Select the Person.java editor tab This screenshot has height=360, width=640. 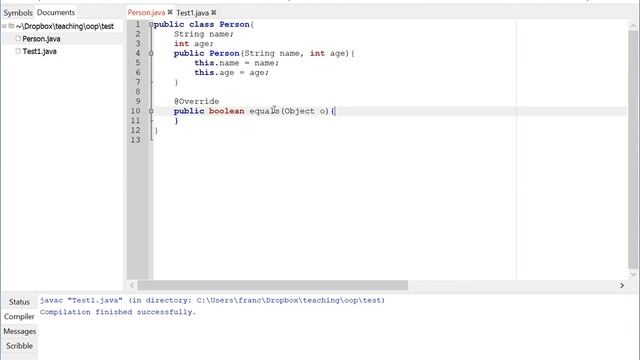point(146,13)
